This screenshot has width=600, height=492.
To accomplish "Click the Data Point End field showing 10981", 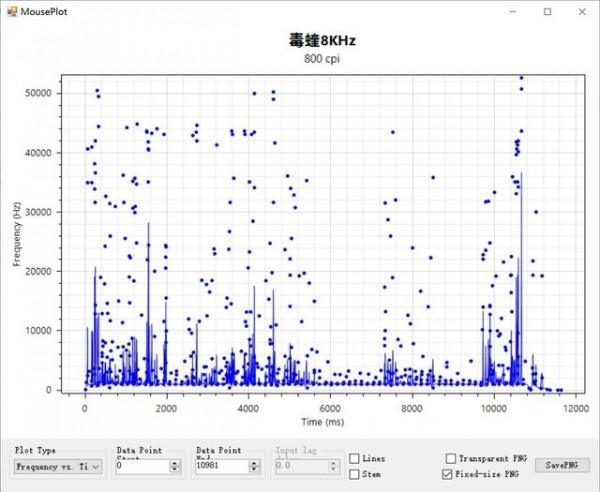I will pyautogui.click(x=222, y=466).
